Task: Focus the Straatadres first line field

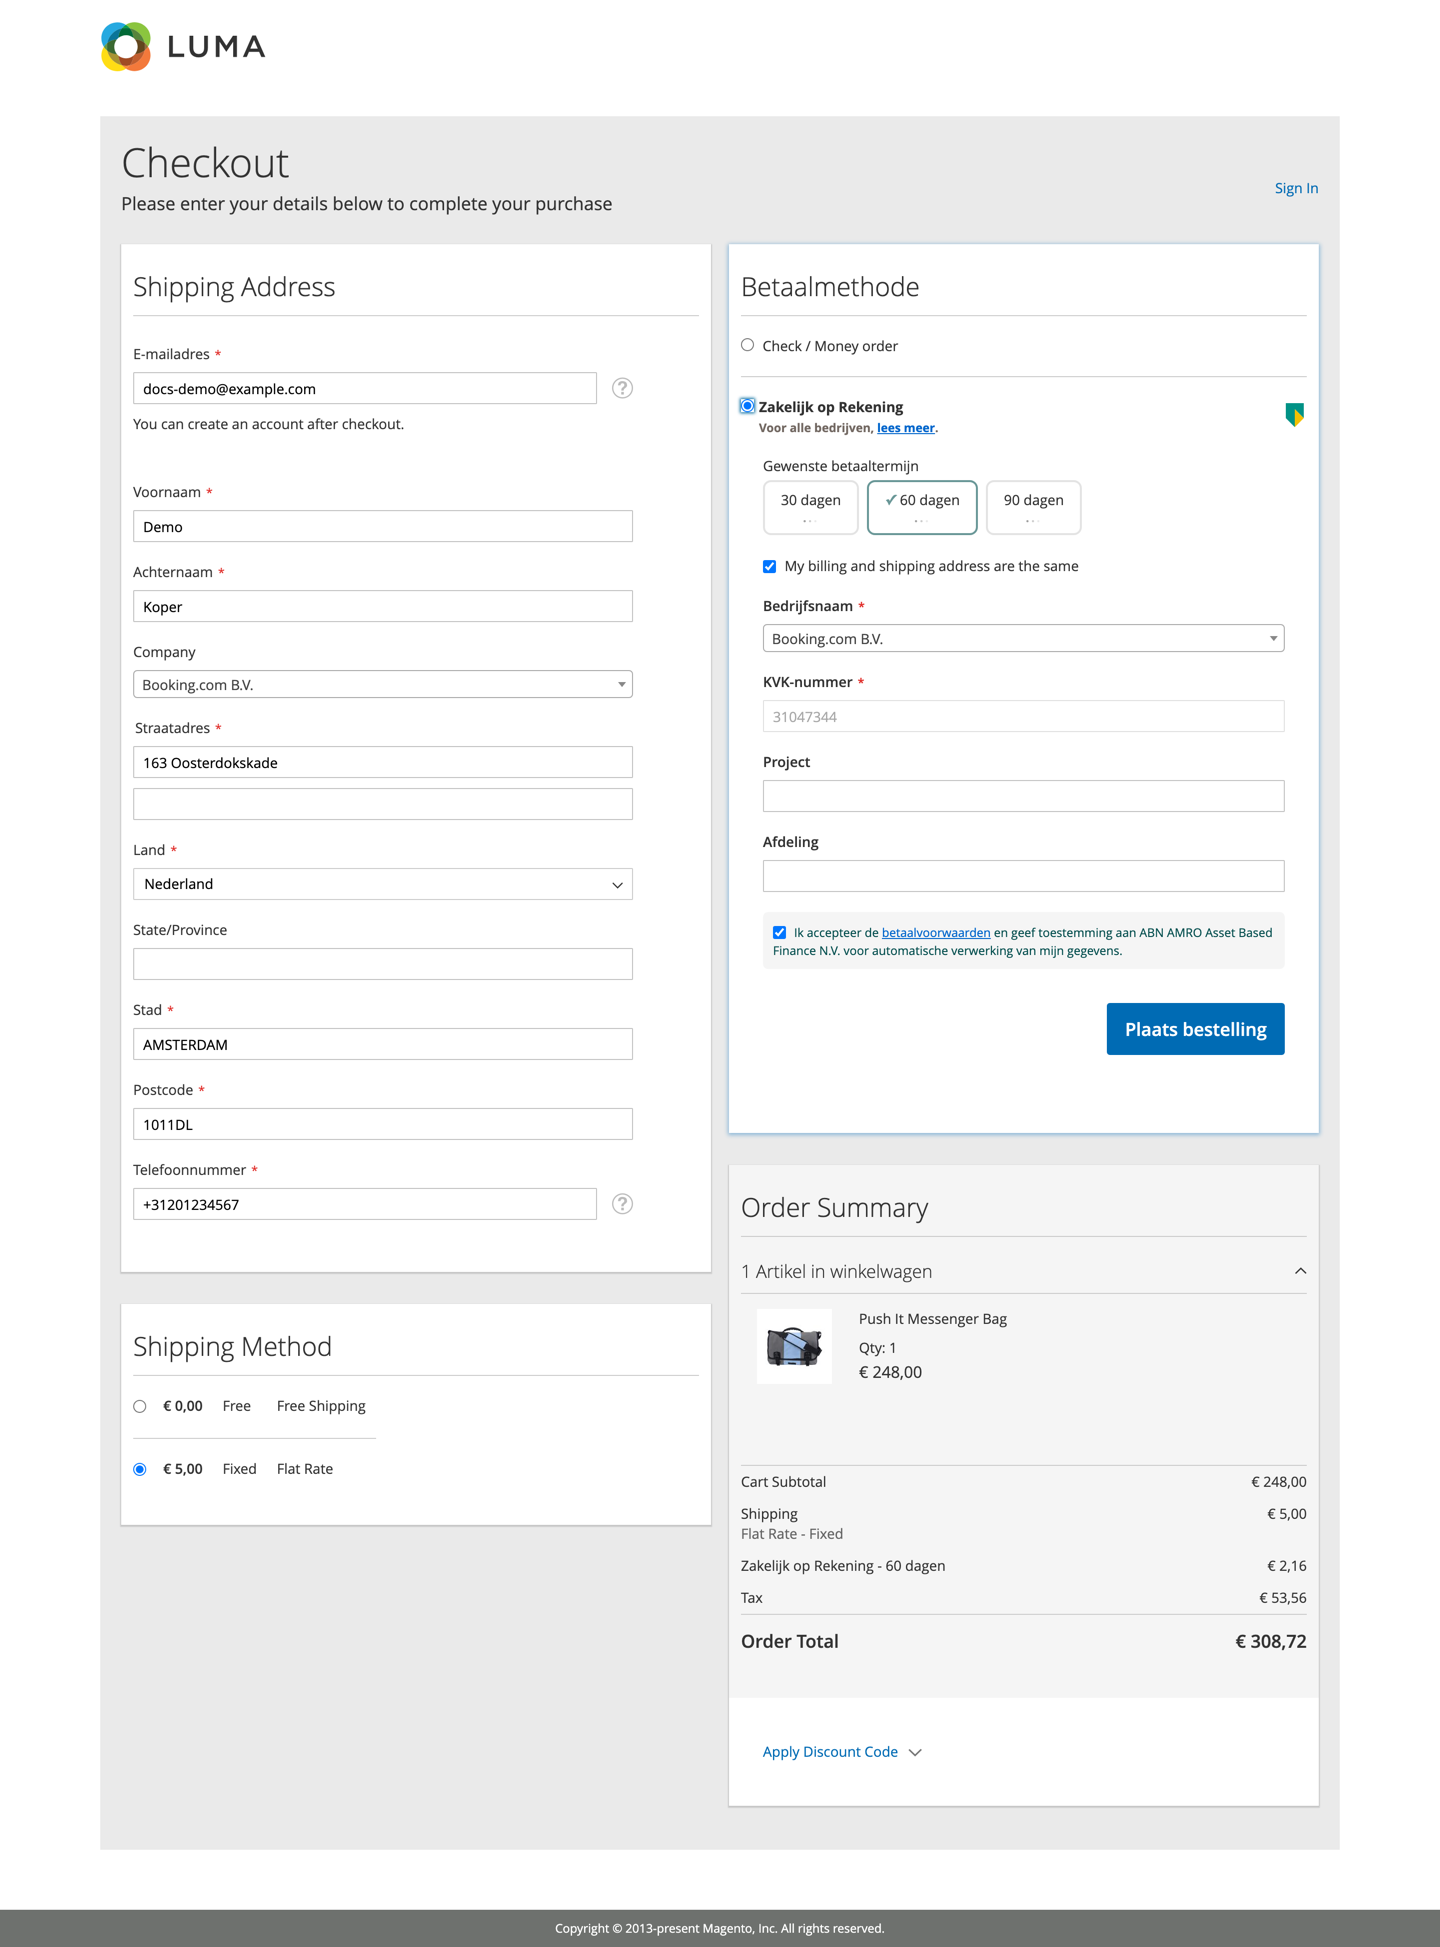Action: coord(383,762)
